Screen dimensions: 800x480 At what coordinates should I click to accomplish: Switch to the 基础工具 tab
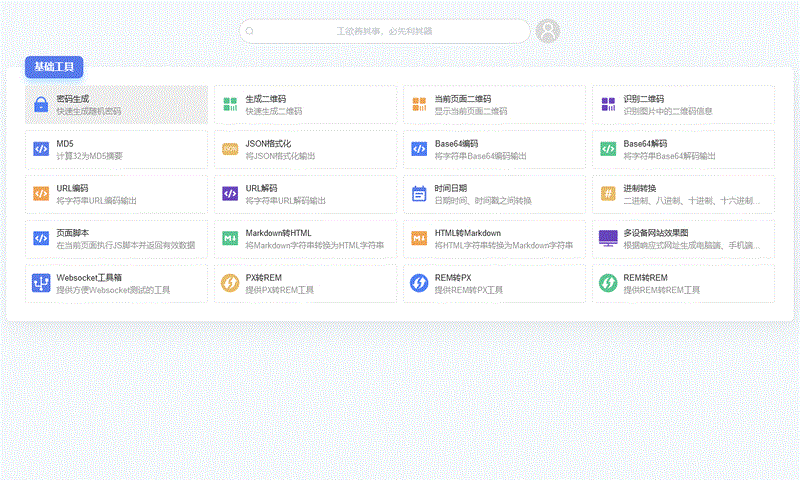coord(54,67)
